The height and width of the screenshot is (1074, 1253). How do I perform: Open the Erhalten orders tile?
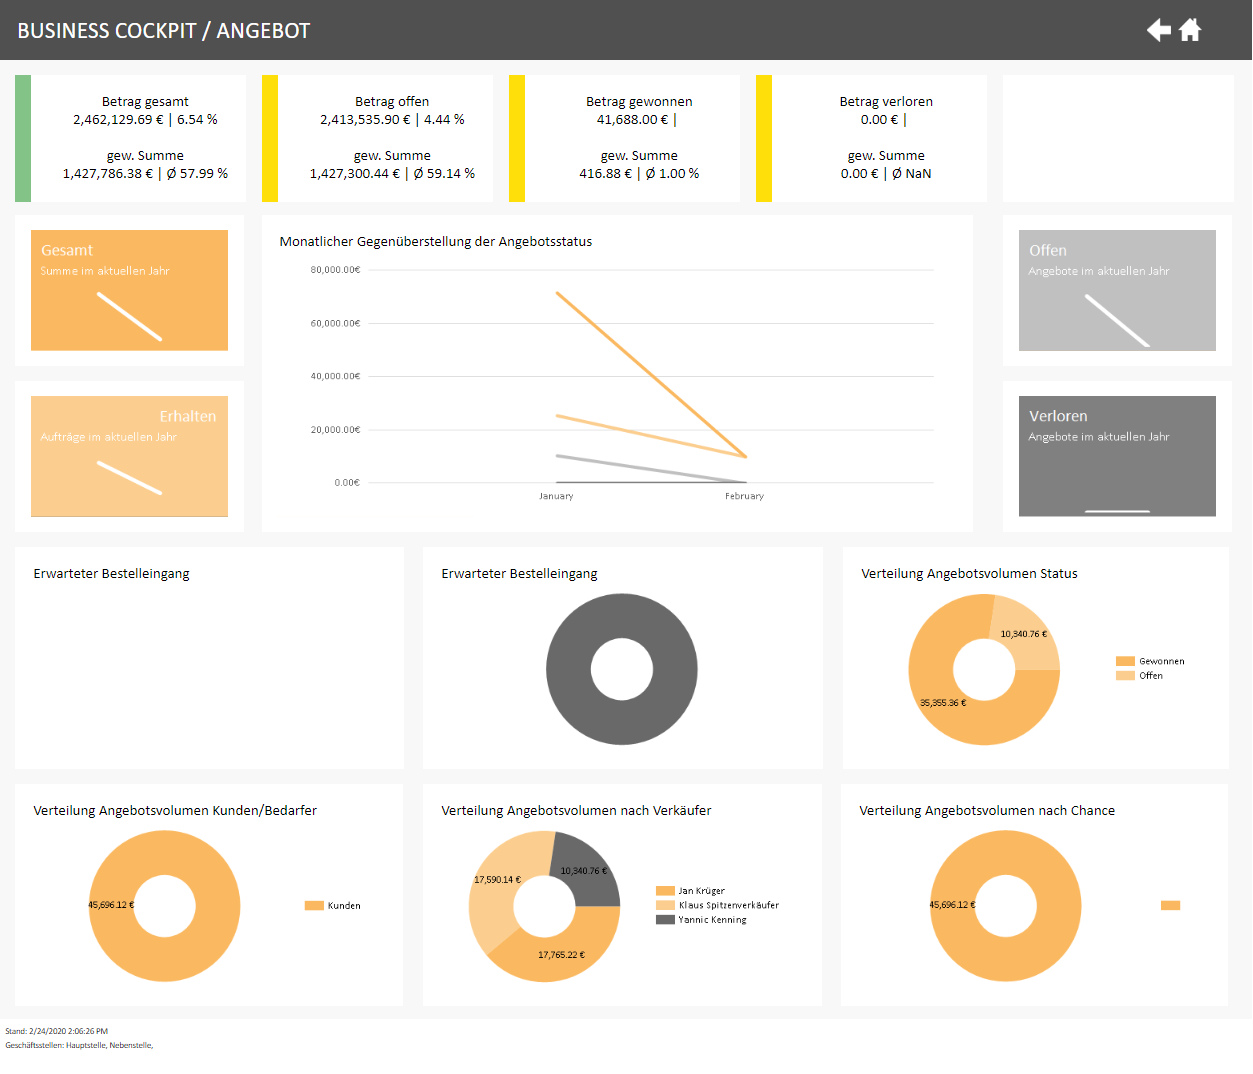(129, 456)
